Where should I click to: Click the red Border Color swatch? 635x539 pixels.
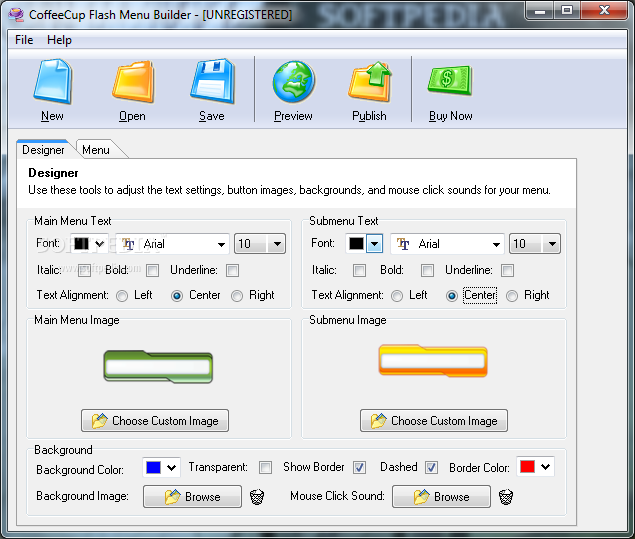tap(528, 467)
